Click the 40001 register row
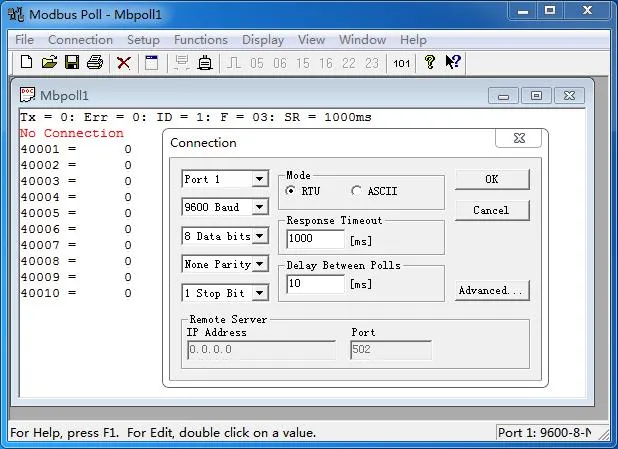Screen dimensions: 618x449 [x=76, y=149]
